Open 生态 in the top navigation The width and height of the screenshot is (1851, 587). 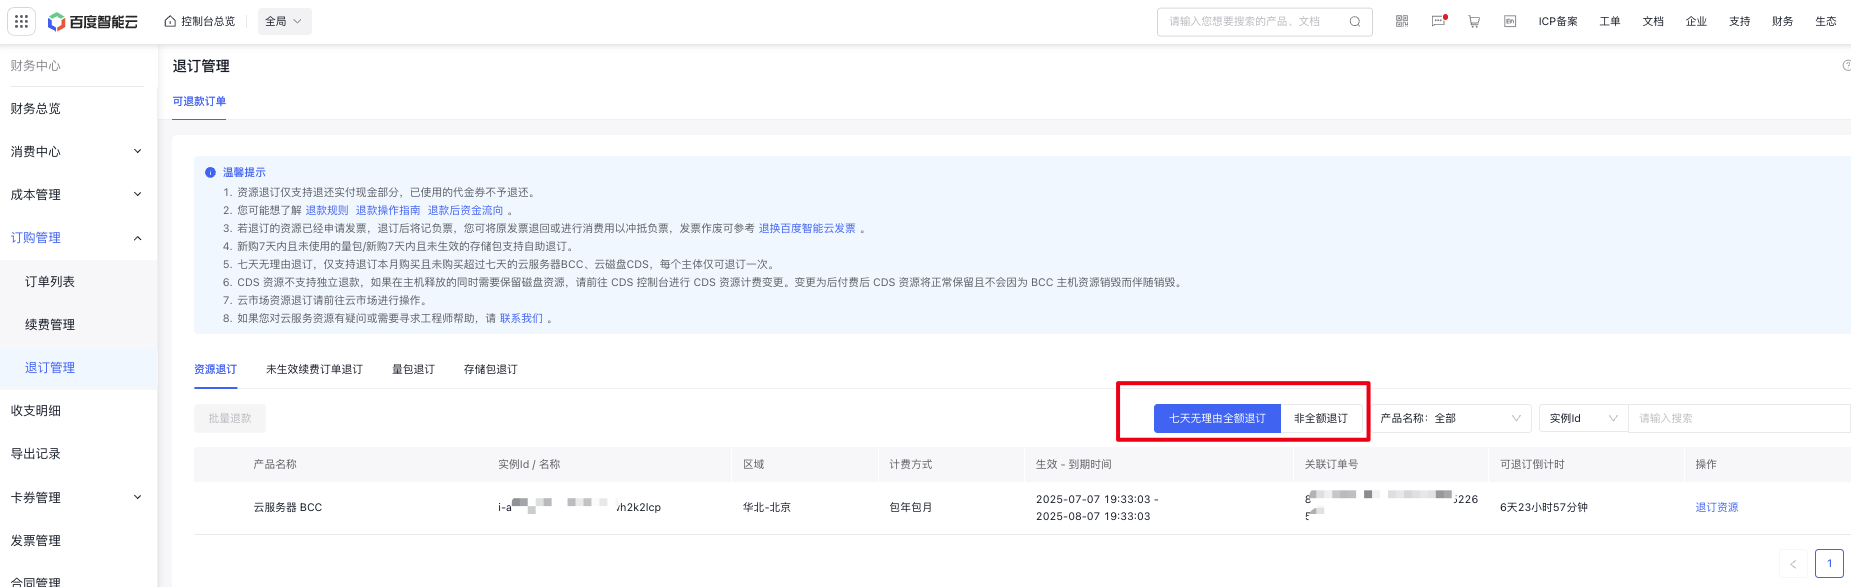coord(1826,21)
